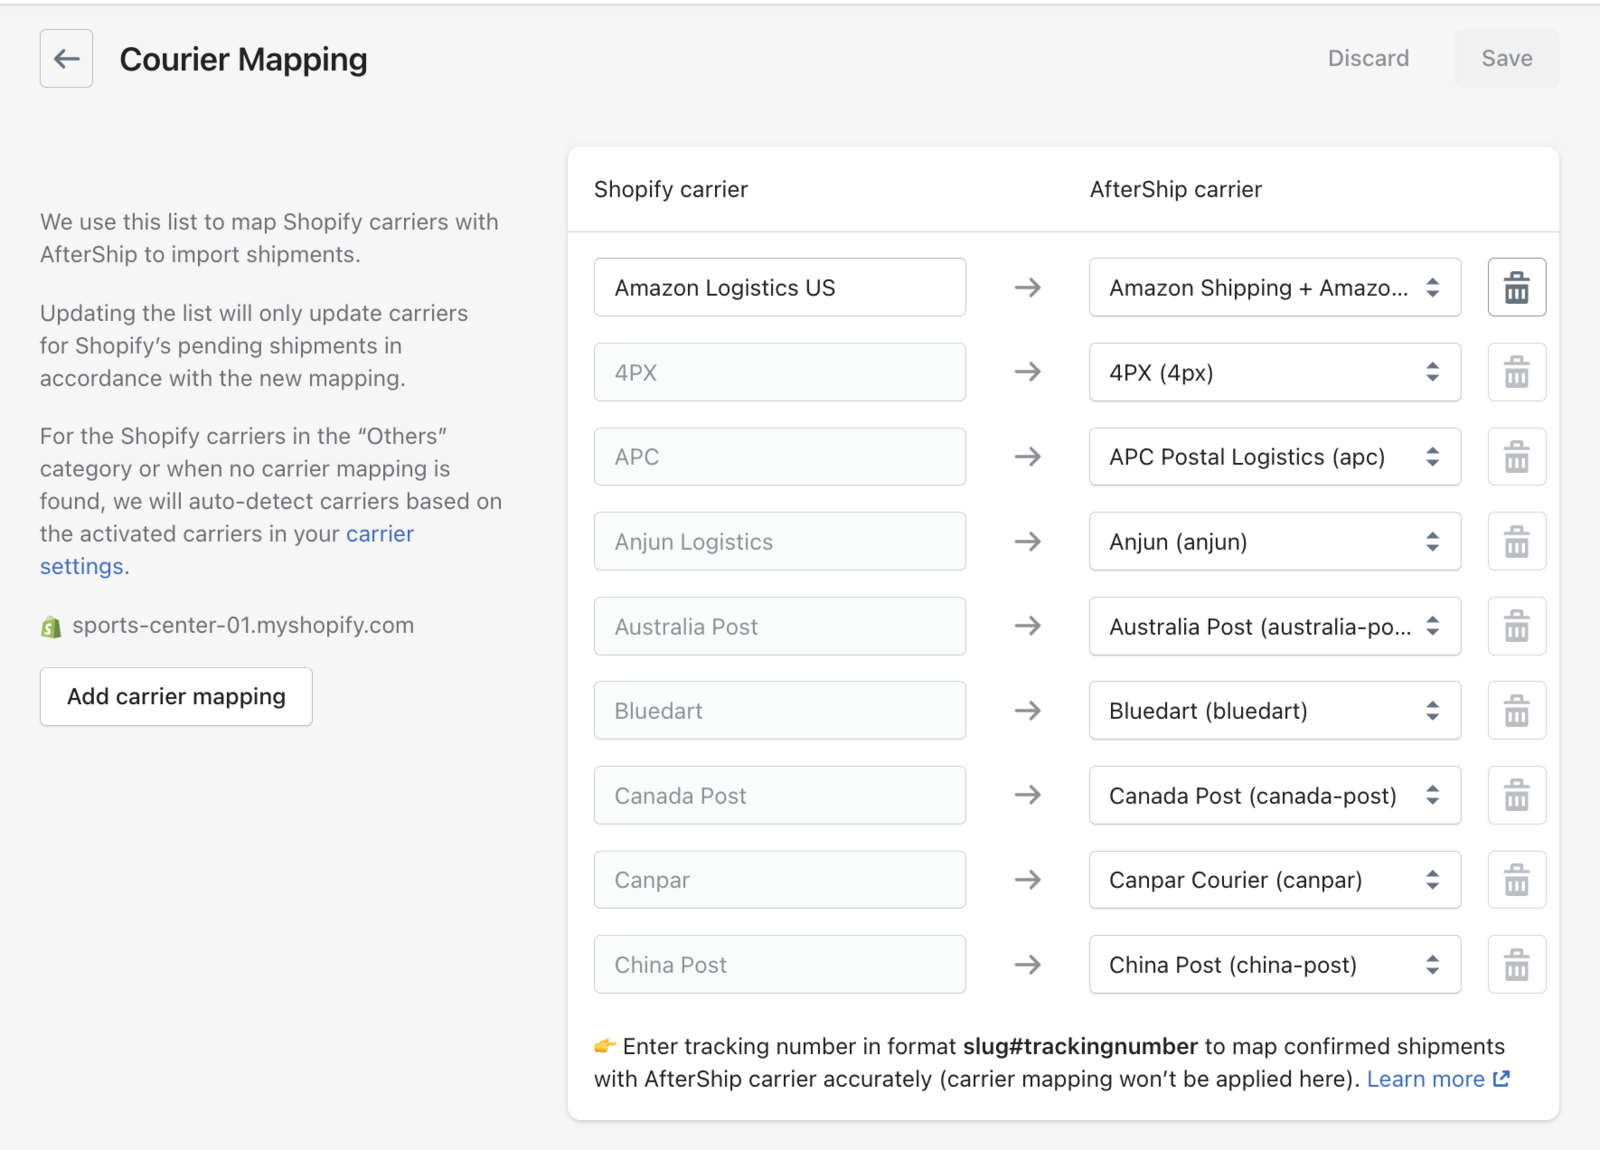
Task: Click the Canada Post Shopify carrier field
Action: coord(779,796)
